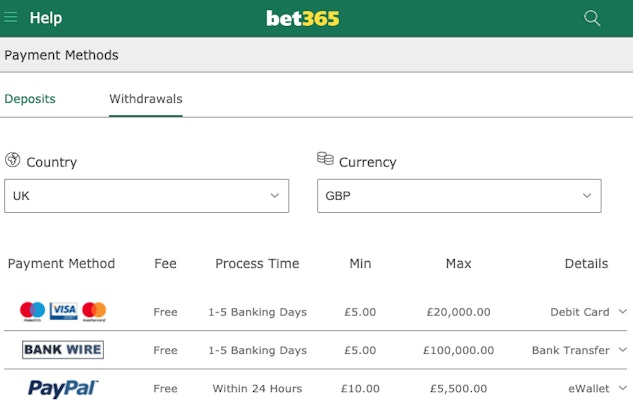Click the PayPal logo
The image size is (633, 406).
pyautogui.click(x=63, y=388)
